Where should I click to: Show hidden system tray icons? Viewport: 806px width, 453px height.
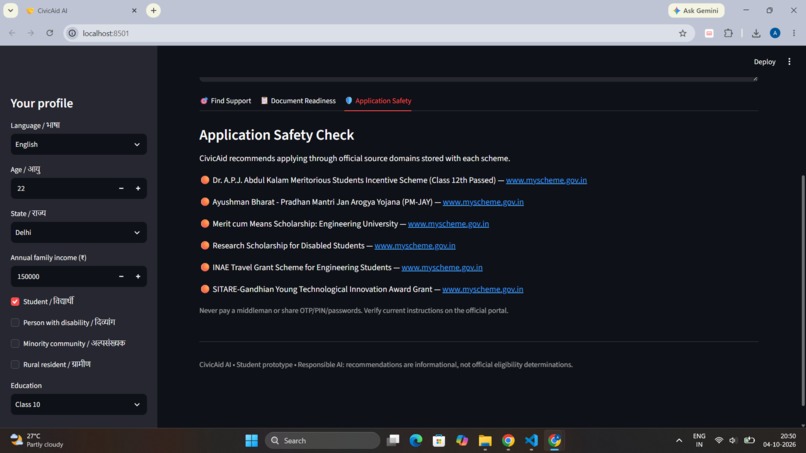(679, 441)
